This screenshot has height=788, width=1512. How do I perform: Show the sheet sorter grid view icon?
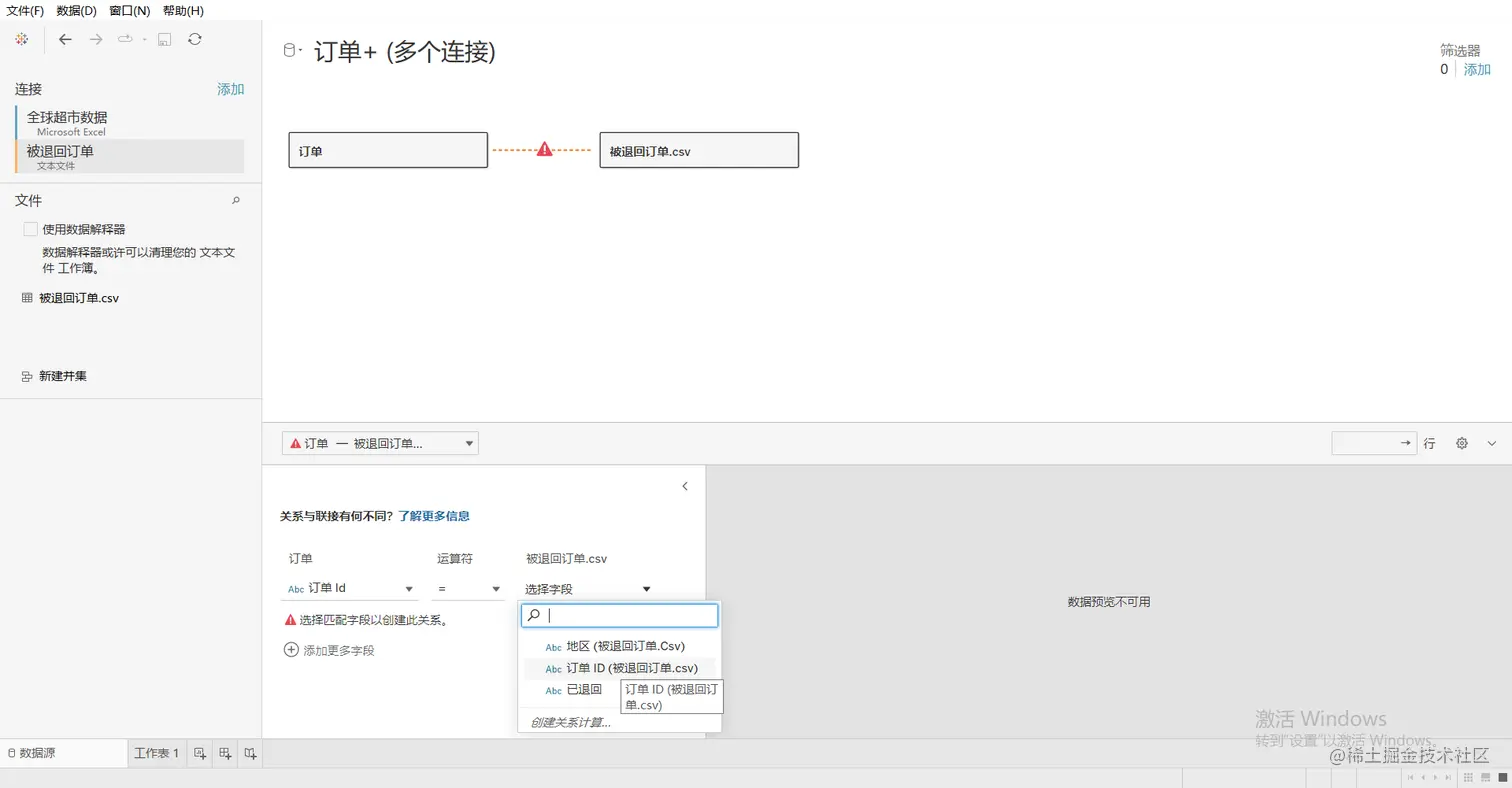pyautogui.click(x=1467, y=777)
